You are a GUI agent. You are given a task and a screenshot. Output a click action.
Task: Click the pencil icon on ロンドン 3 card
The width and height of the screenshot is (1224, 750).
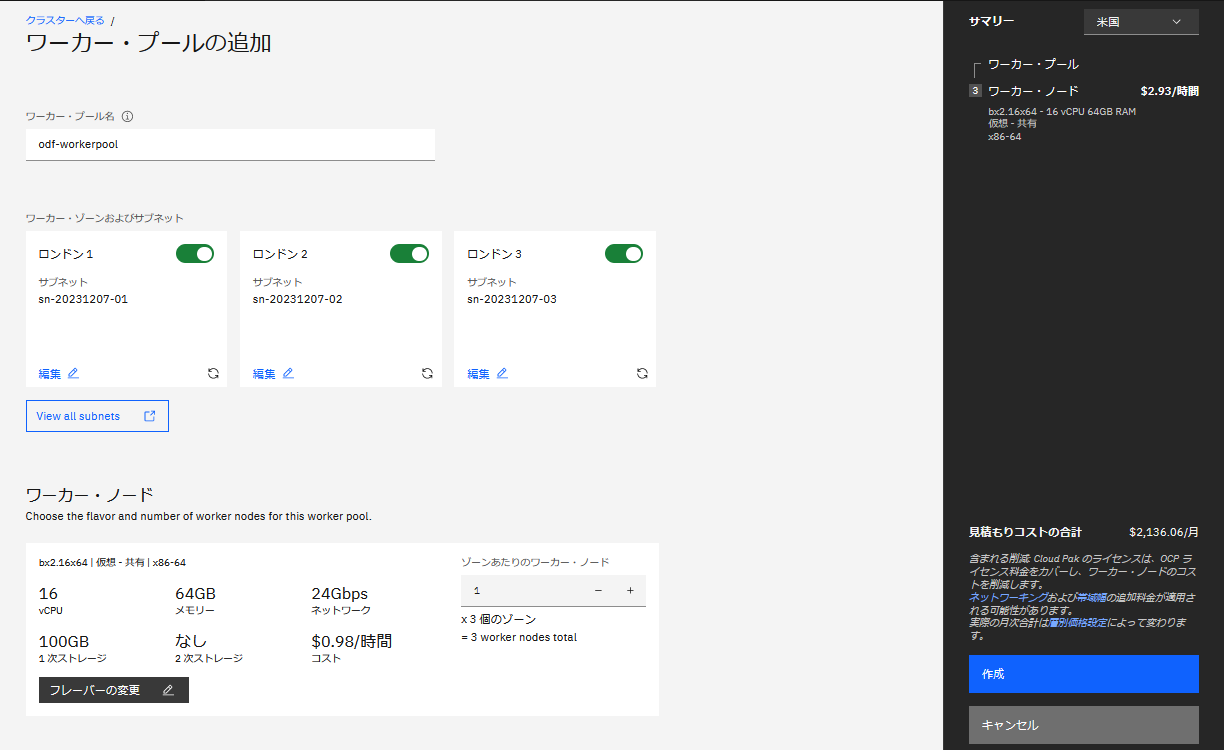502,374
